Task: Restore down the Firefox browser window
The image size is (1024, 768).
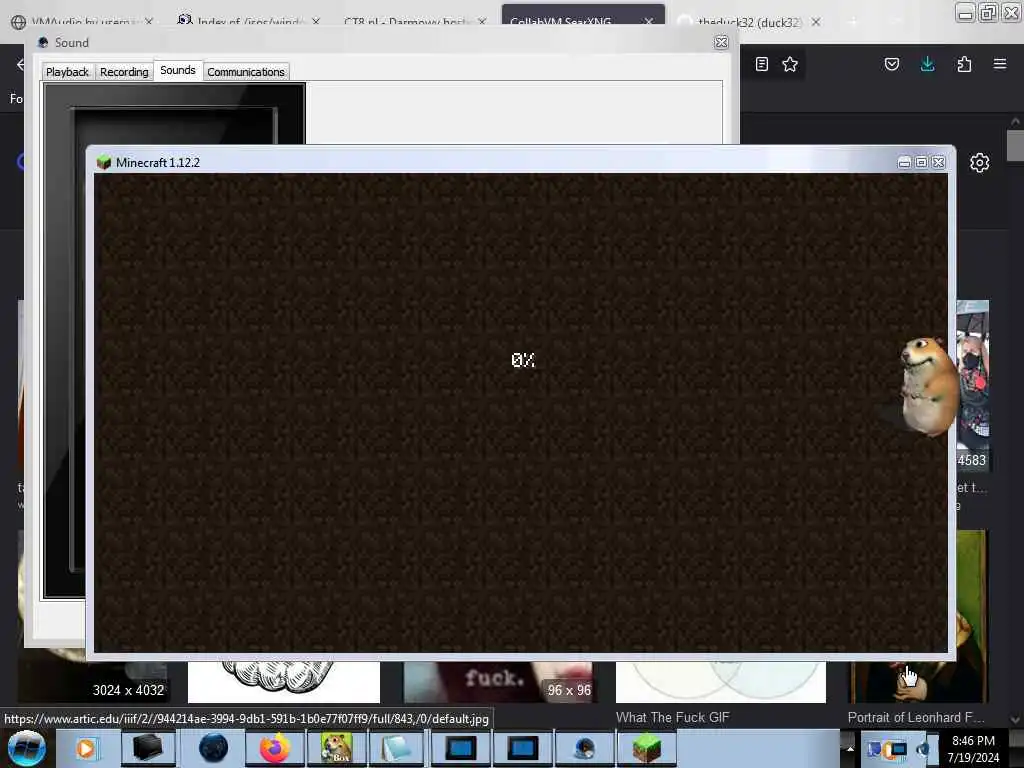Action: [x=988, y=12]
